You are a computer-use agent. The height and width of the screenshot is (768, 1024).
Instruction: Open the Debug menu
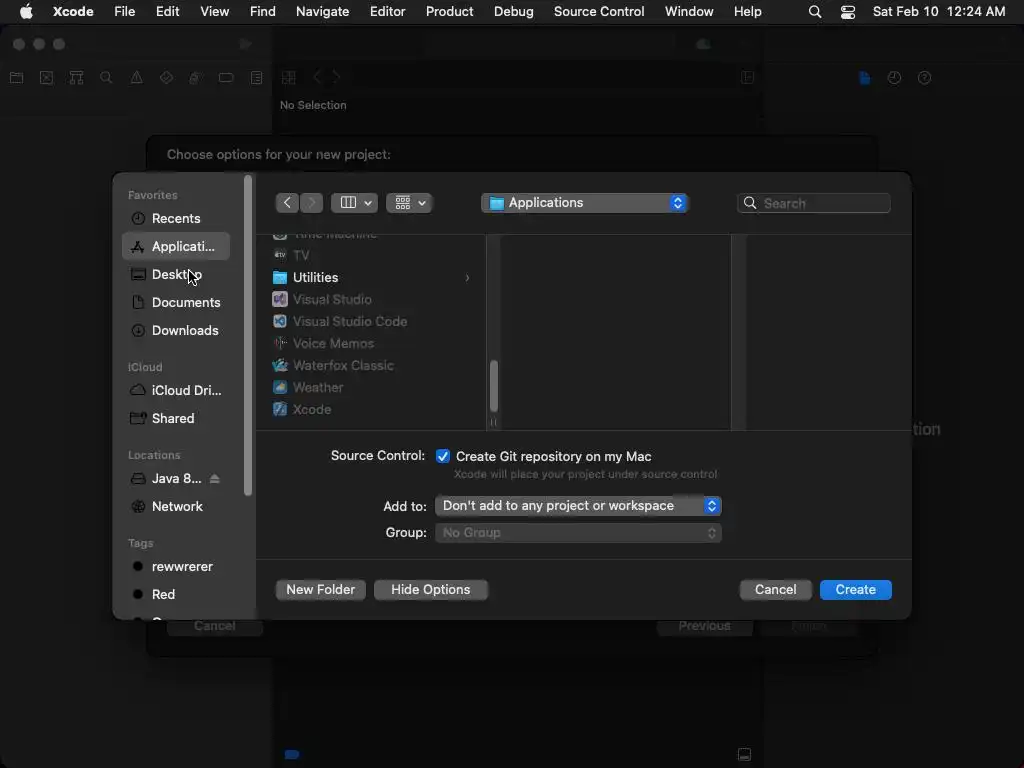[513, 12]
